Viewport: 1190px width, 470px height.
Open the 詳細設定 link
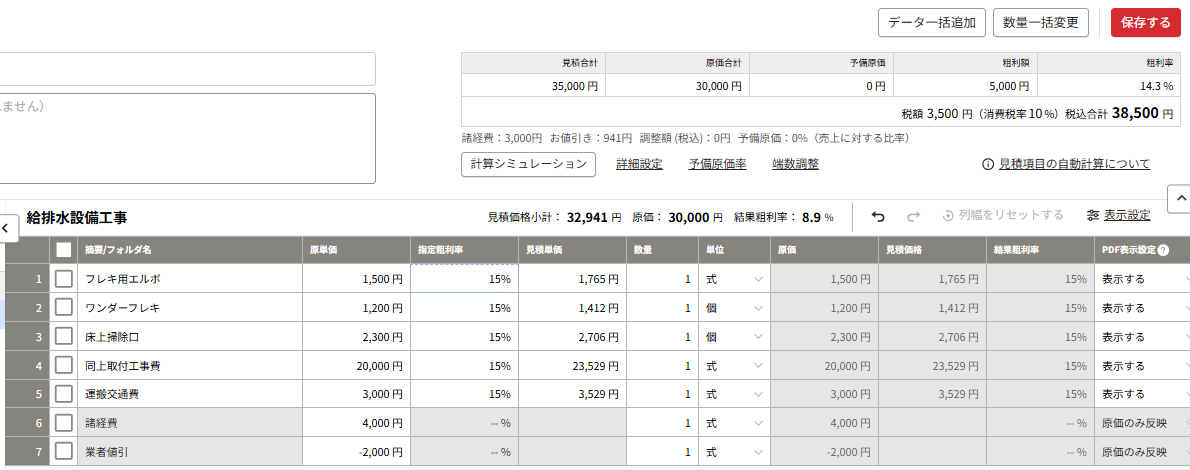pos(639,164)
